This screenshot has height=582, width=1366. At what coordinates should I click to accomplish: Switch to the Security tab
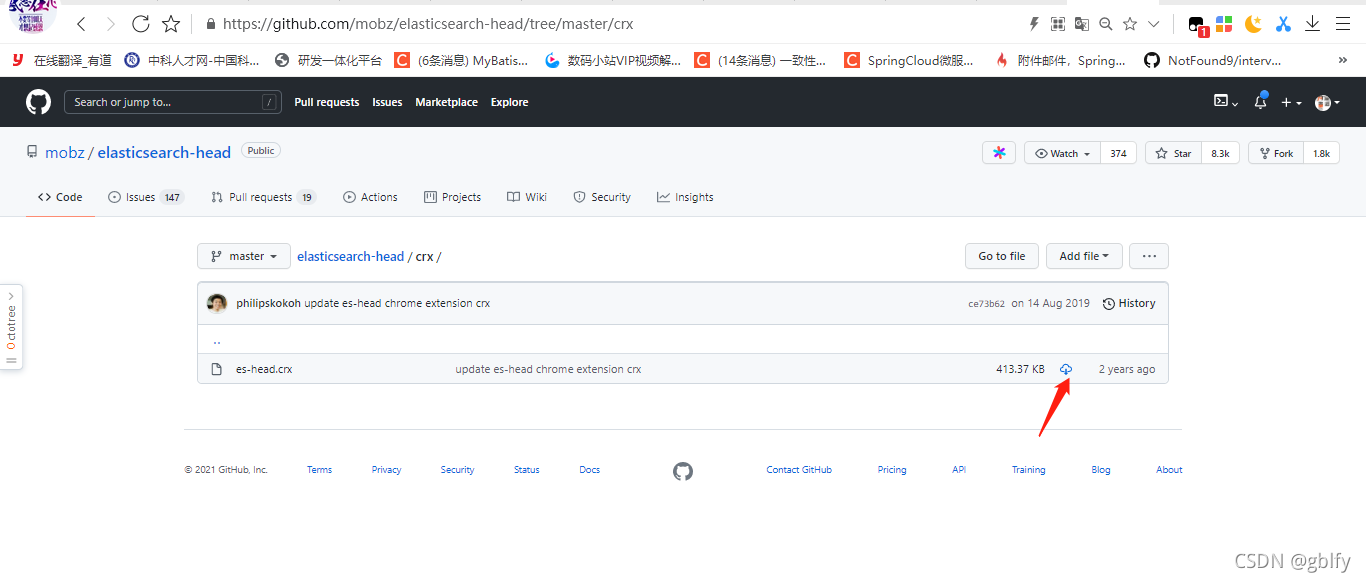602,197
